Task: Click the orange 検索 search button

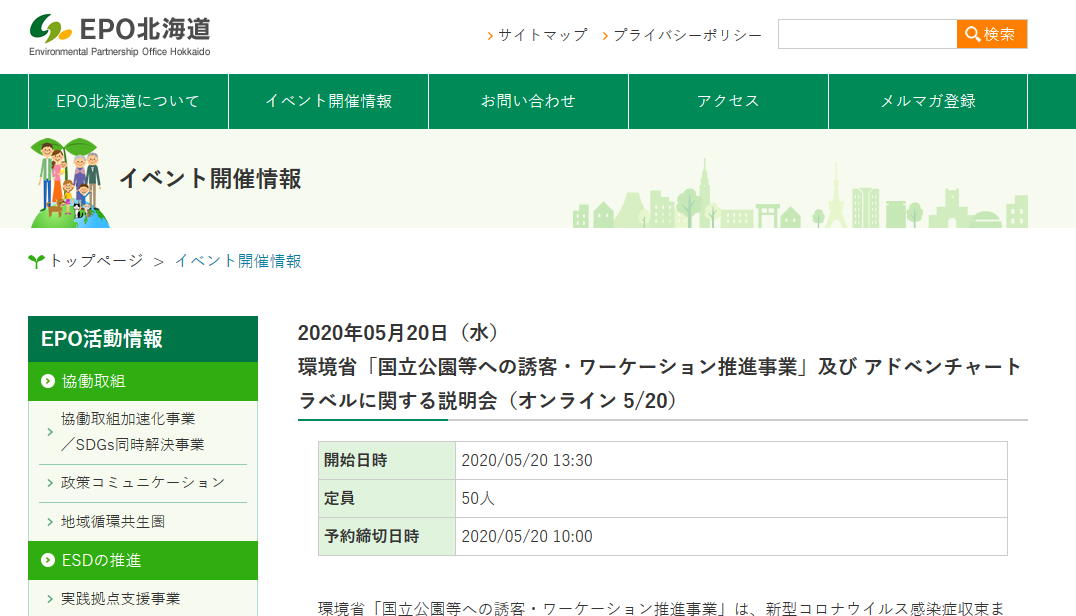Action: 991,34
